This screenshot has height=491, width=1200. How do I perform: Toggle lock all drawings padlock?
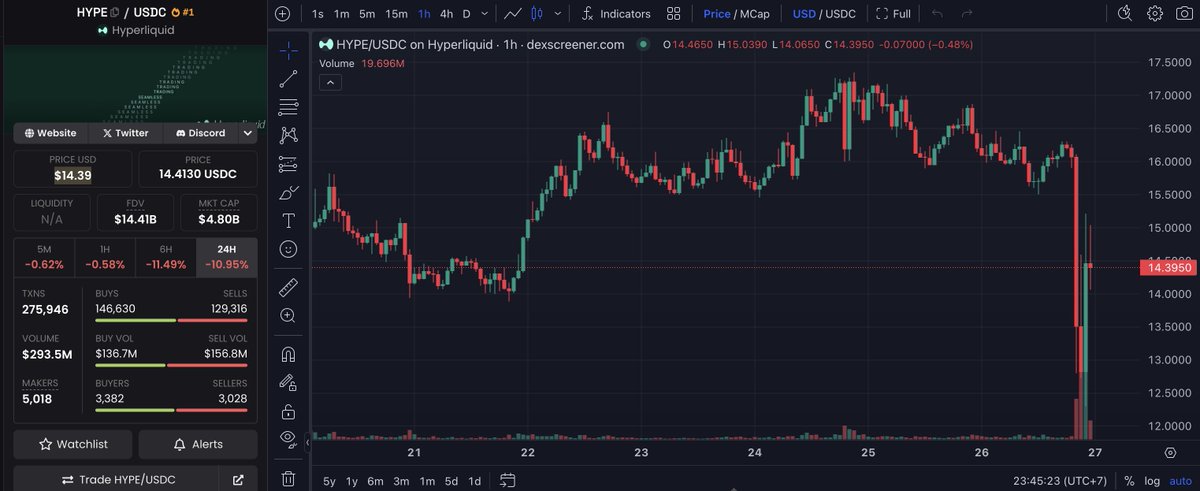click(x=288, y=410)
